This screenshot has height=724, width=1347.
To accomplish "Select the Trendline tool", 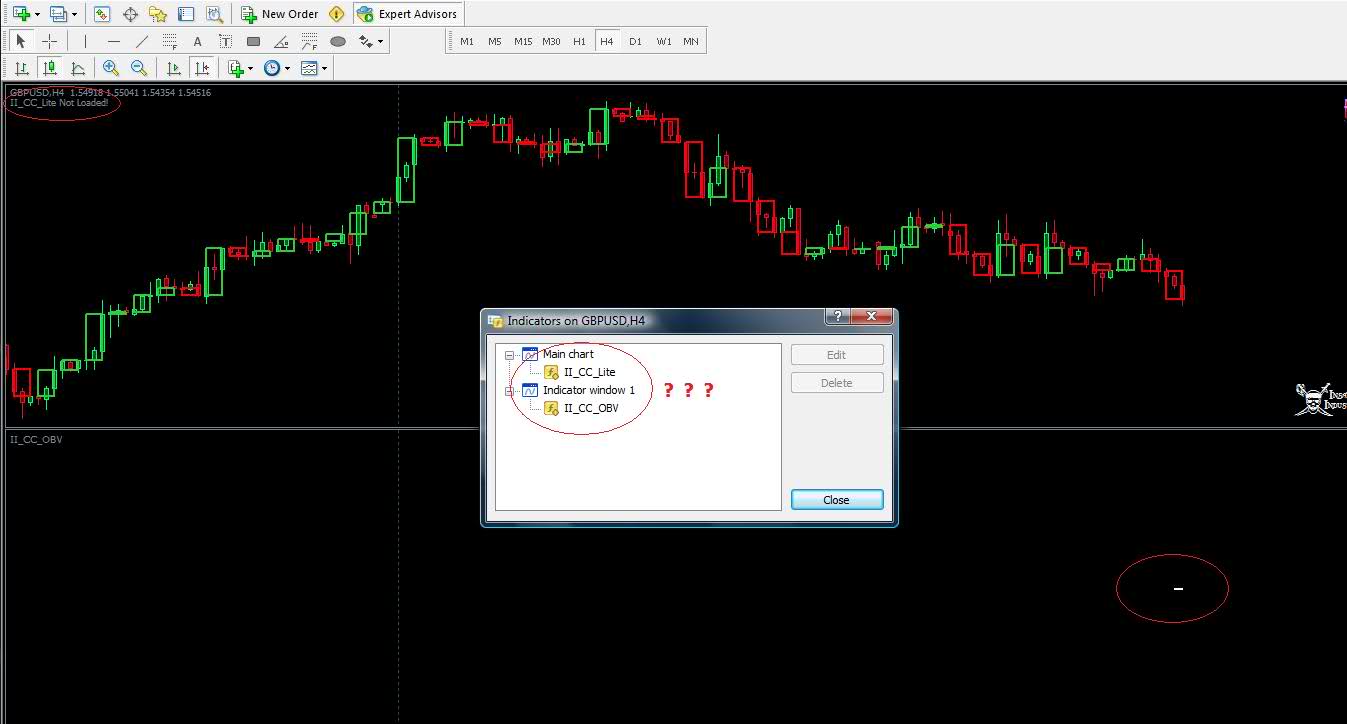I will pos(142,41).
